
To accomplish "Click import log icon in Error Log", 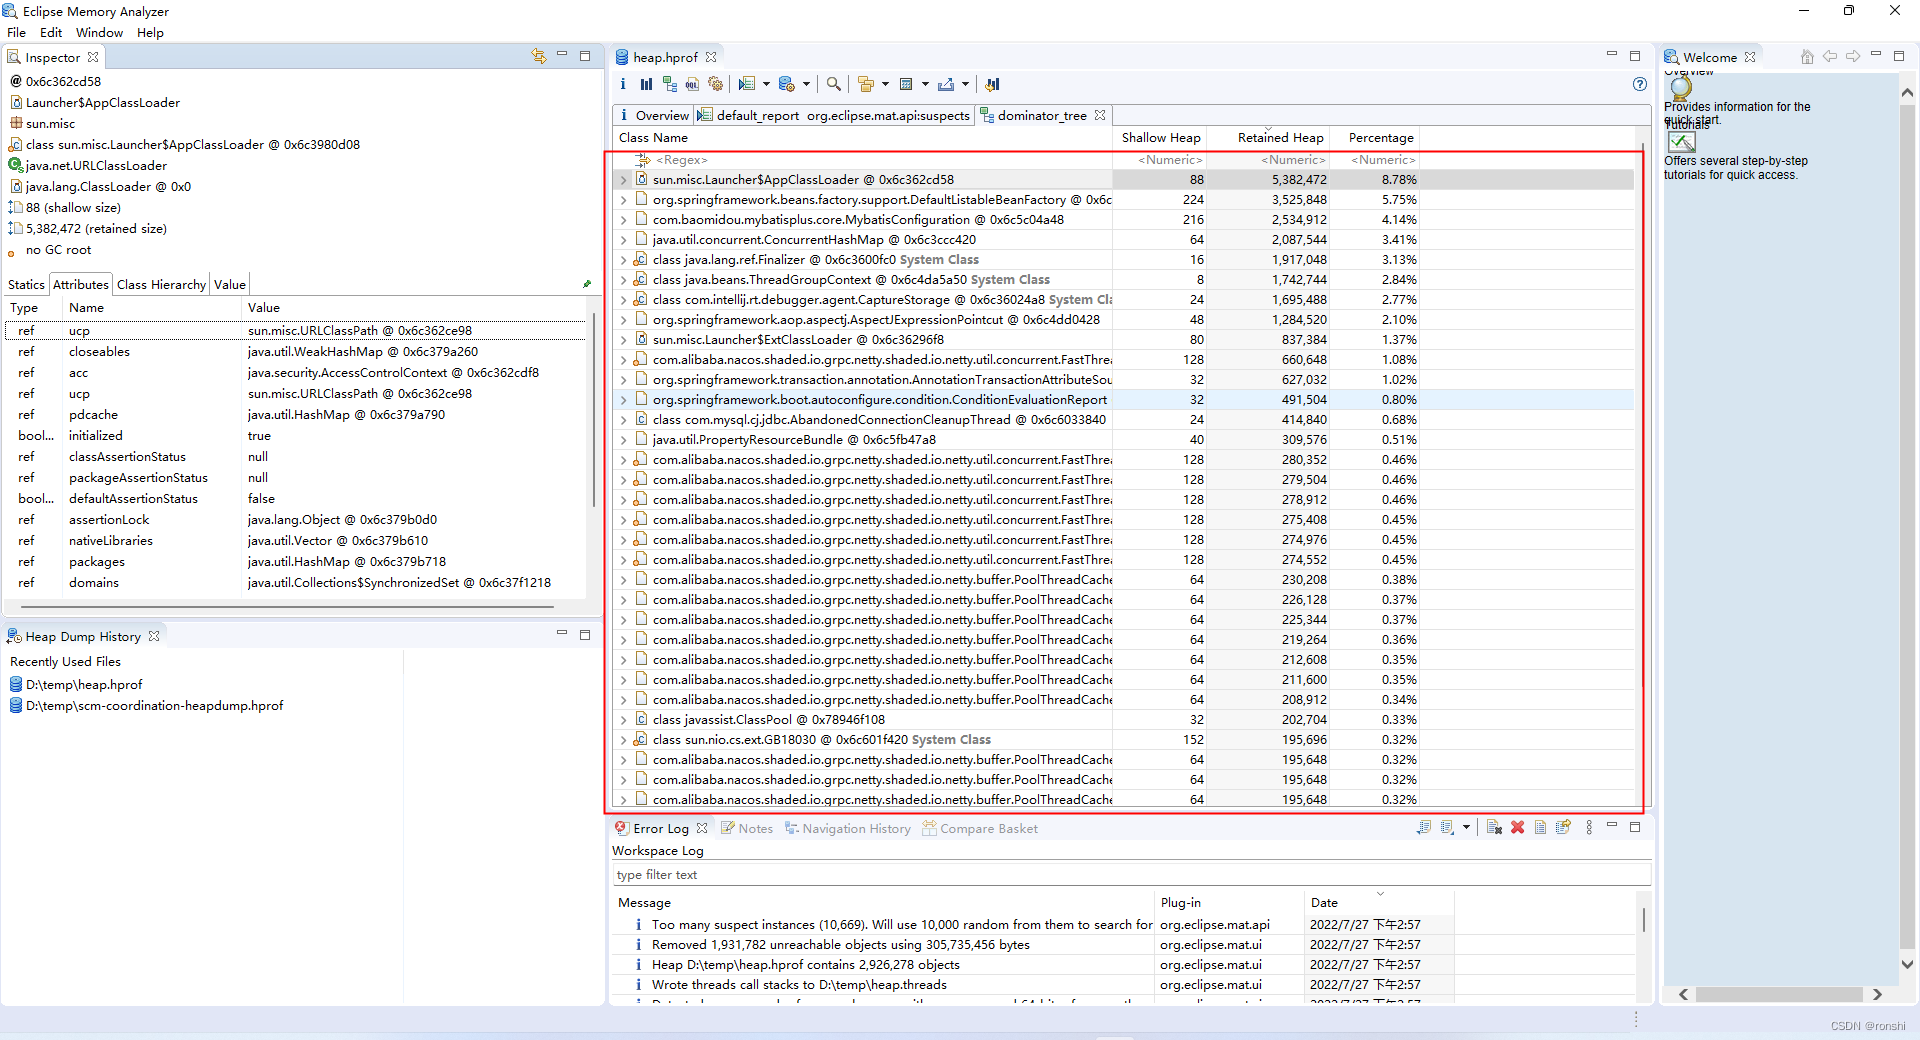I will [1447, 827].
